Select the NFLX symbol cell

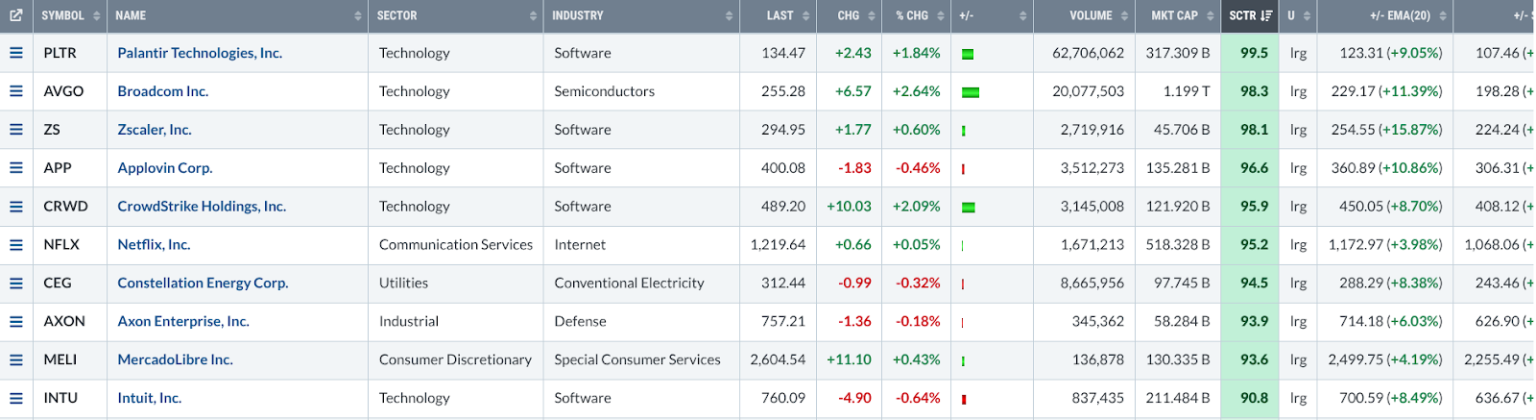(70, 244)
